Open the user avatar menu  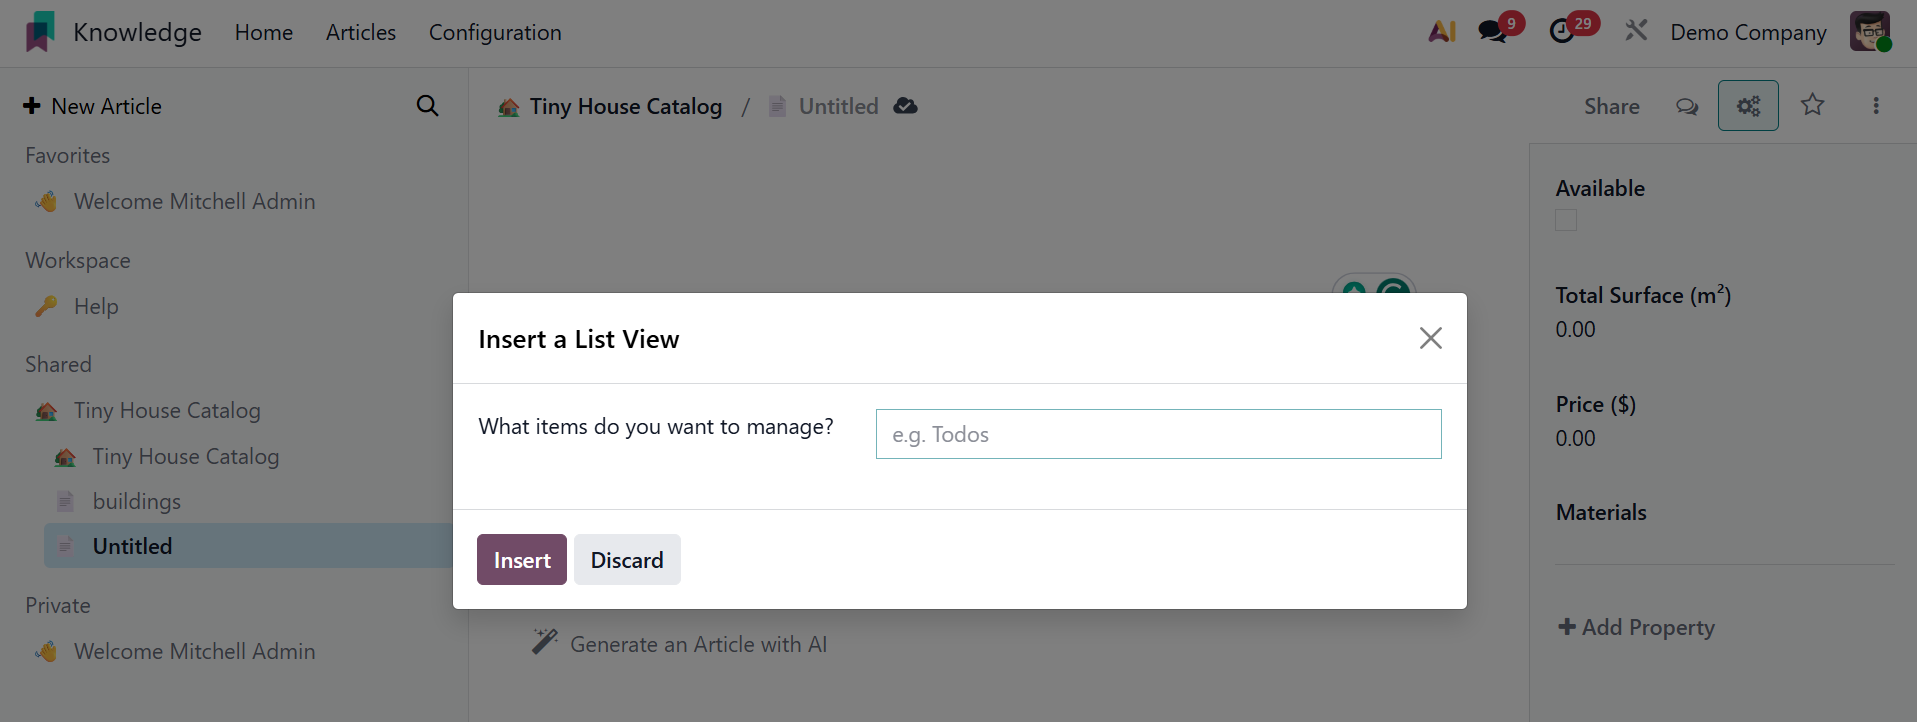click(1869, 32)
